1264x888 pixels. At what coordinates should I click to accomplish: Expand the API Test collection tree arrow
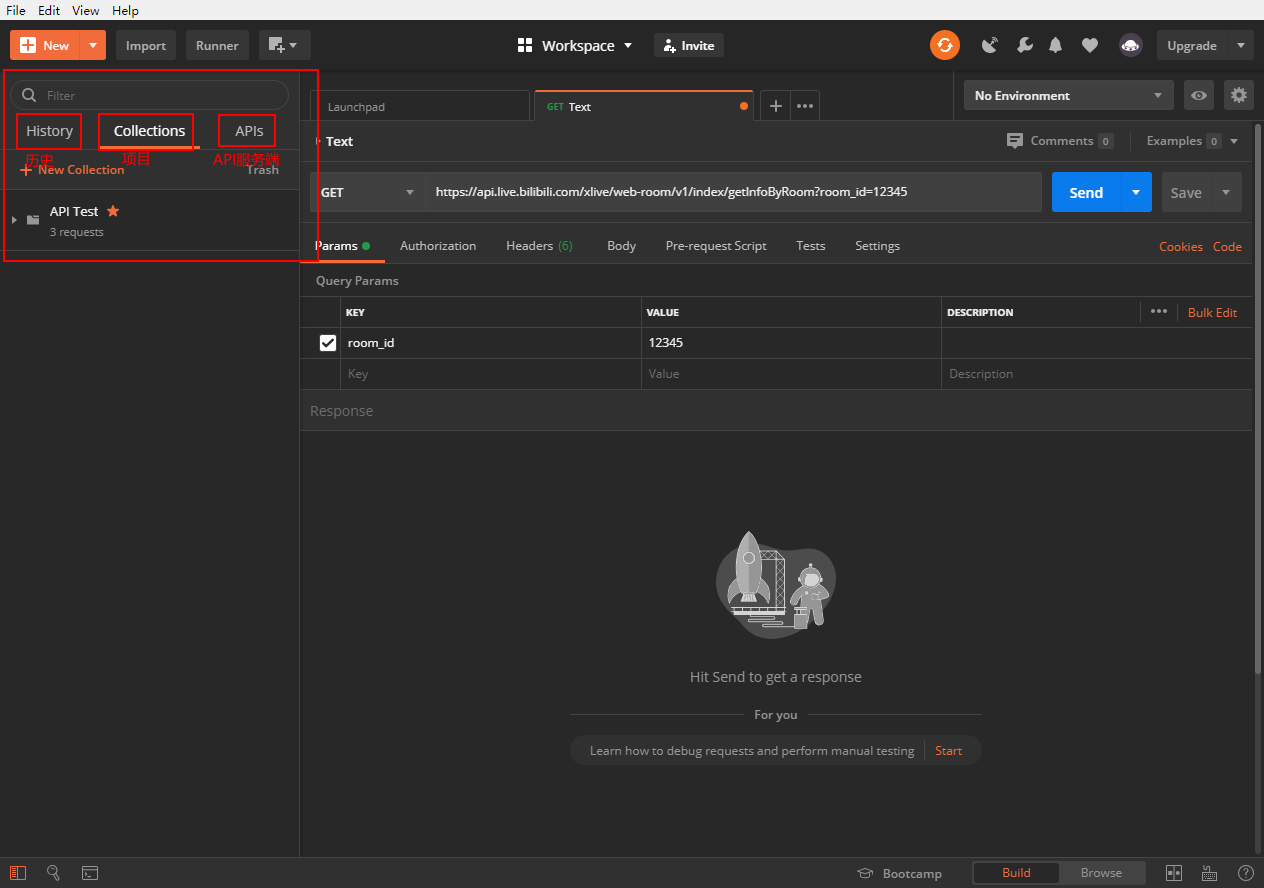(x=14, y=220)
